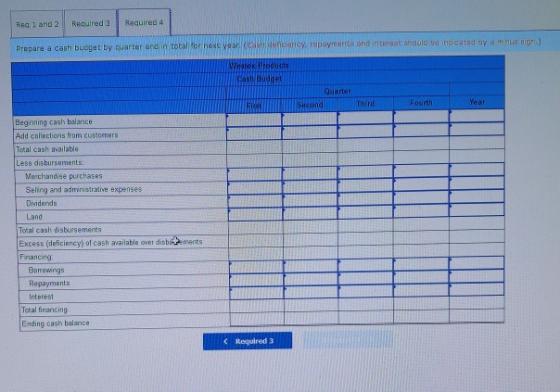Select the Required 4 tab
Image resolution: width=560 pixels, height=392 pixels.
point(144,22)
